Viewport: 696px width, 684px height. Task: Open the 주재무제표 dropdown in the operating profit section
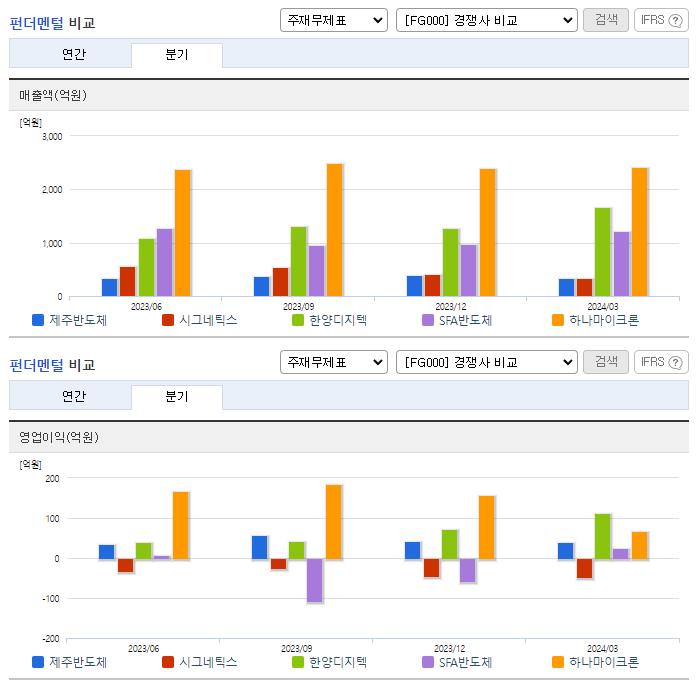point(334,362)
